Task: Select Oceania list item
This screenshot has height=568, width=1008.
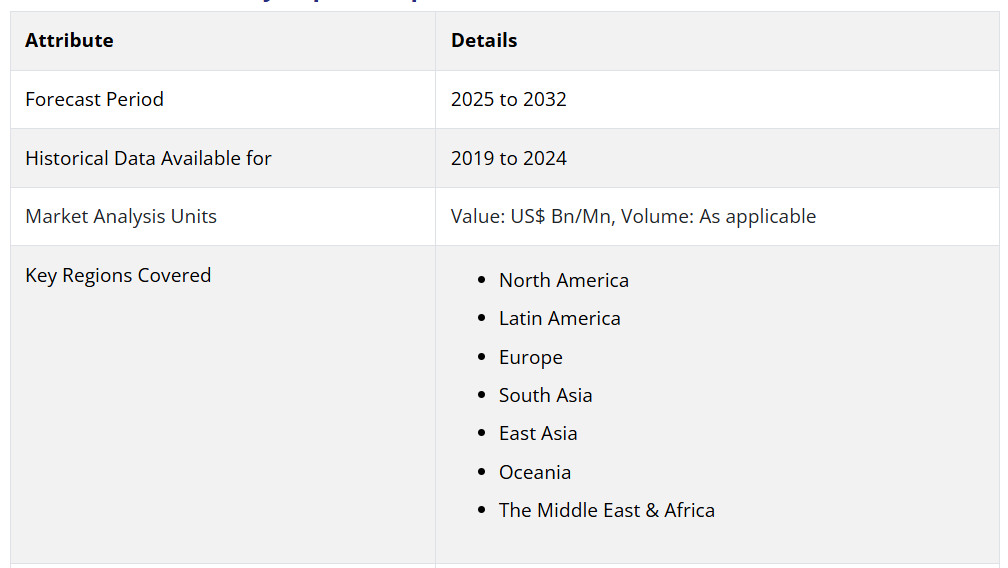Action: [535, 472]
